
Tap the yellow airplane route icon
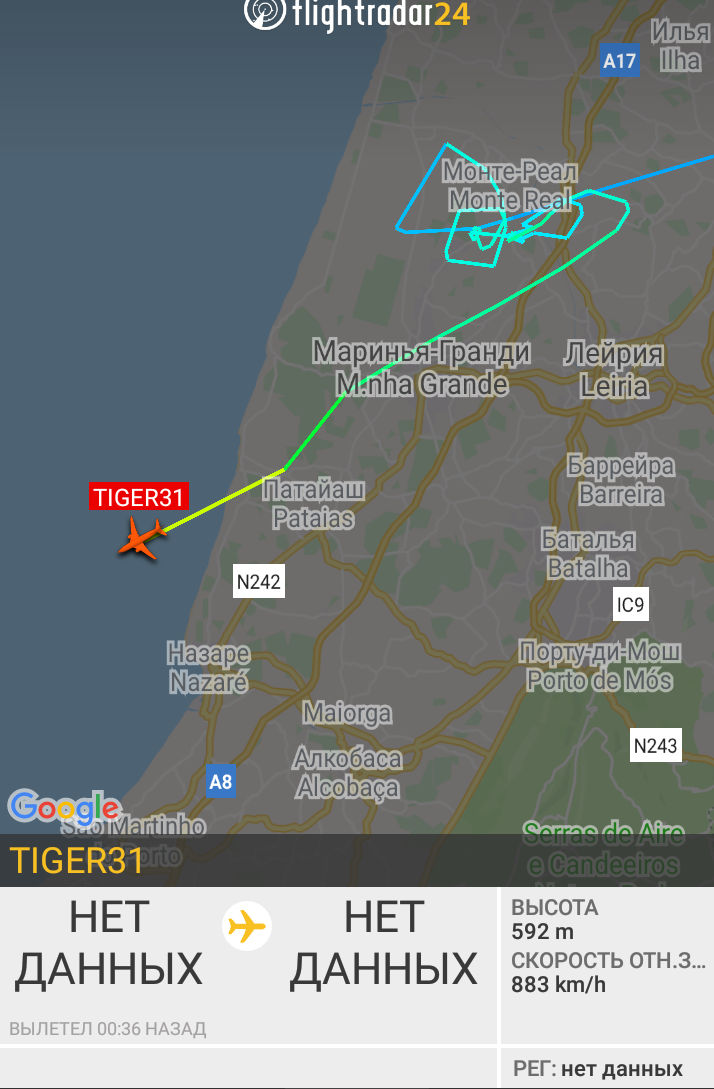(x=247, y=926)
